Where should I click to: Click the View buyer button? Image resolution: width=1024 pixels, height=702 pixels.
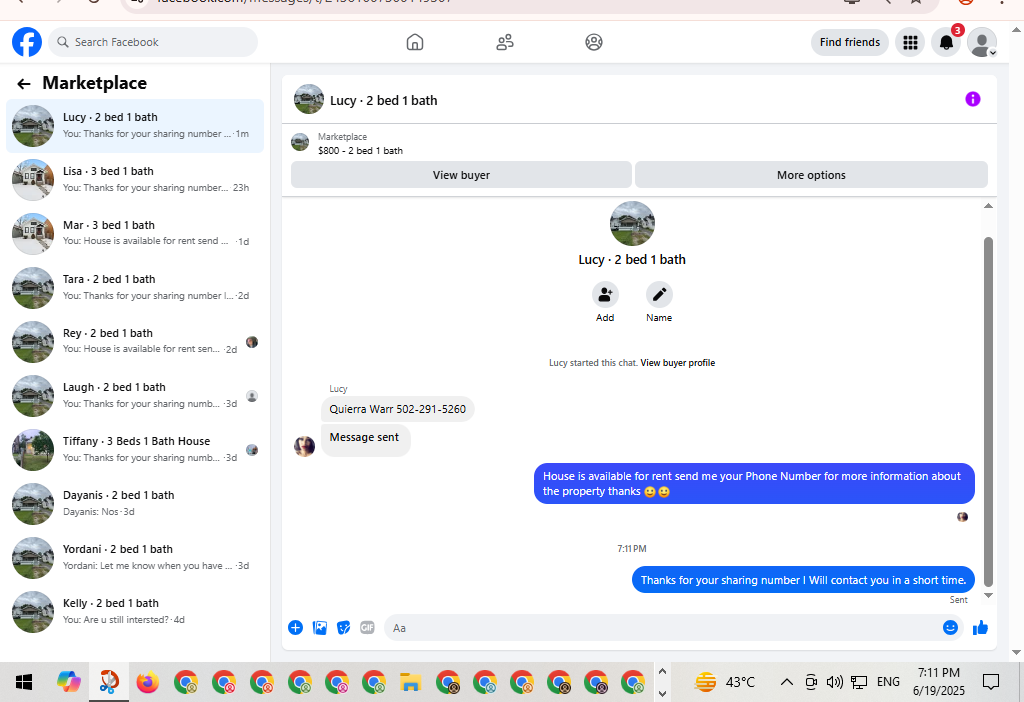(461, 175)
